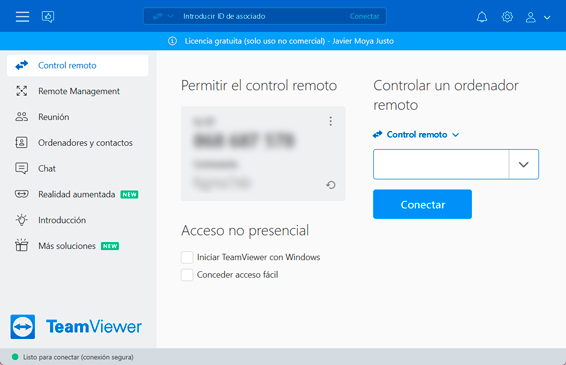Click Conectar in the top search bar

point(364,16)
